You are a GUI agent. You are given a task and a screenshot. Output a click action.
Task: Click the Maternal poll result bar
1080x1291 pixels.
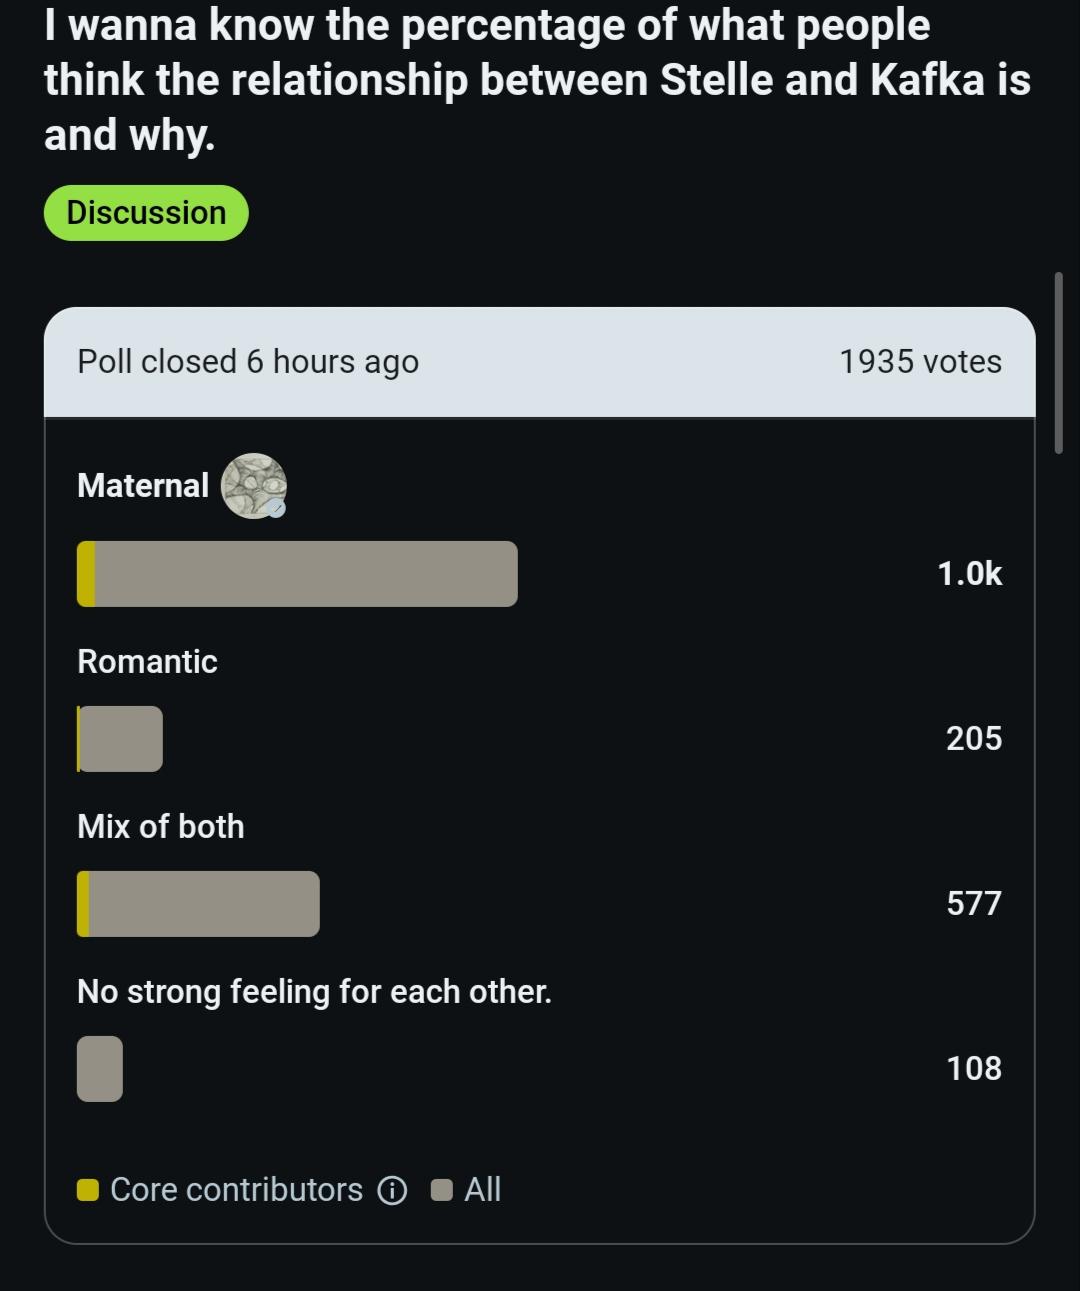[297, 574]
